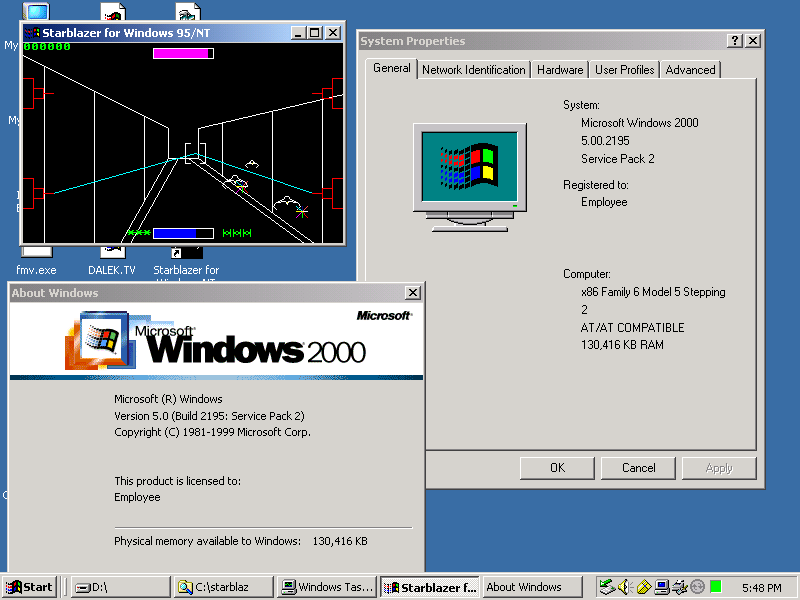Activate the C:\starblaz taskbar button

pyautogui.click(x=223, y=587)
